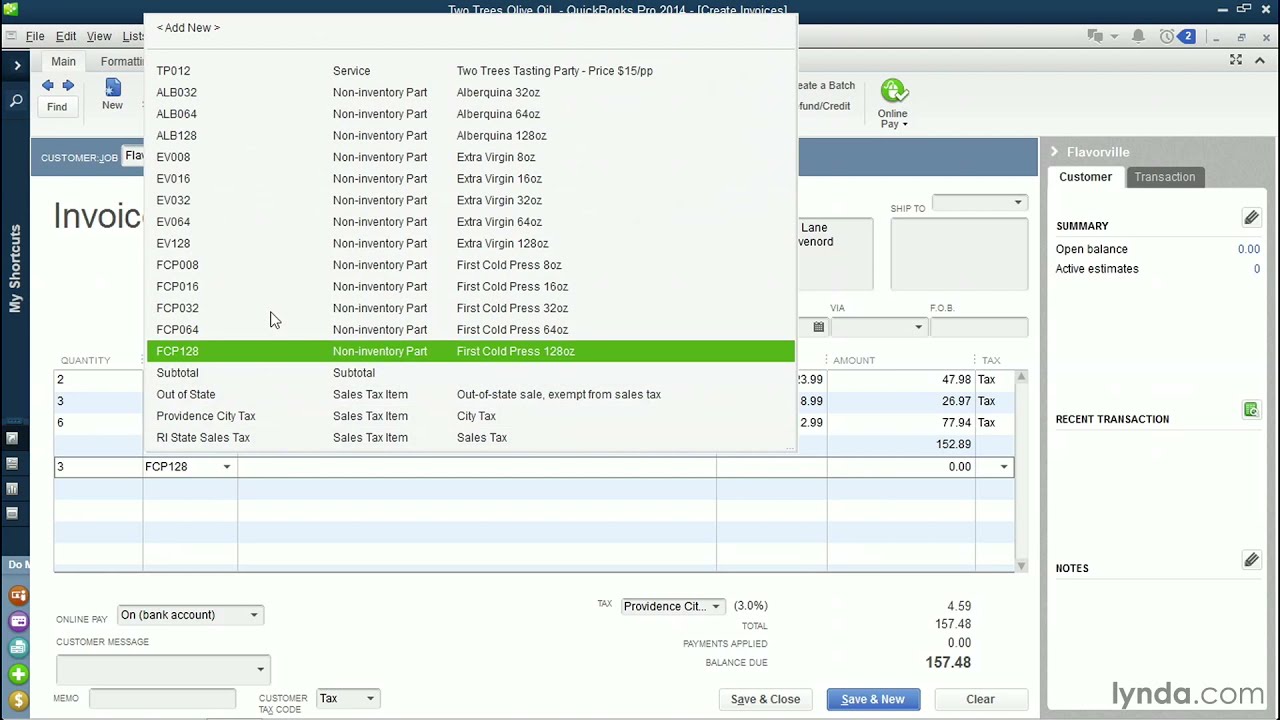Click the next invoice right arrow
Screen dimensions: 1280x720
pyautogui.click(x=68, y=86)
